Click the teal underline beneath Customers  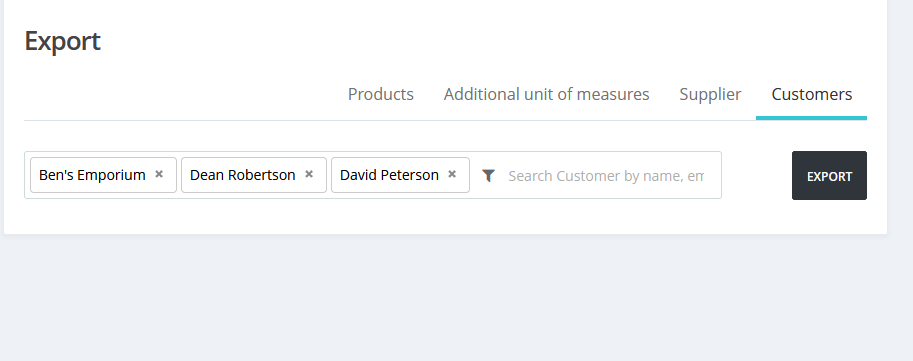click(811, 118)
